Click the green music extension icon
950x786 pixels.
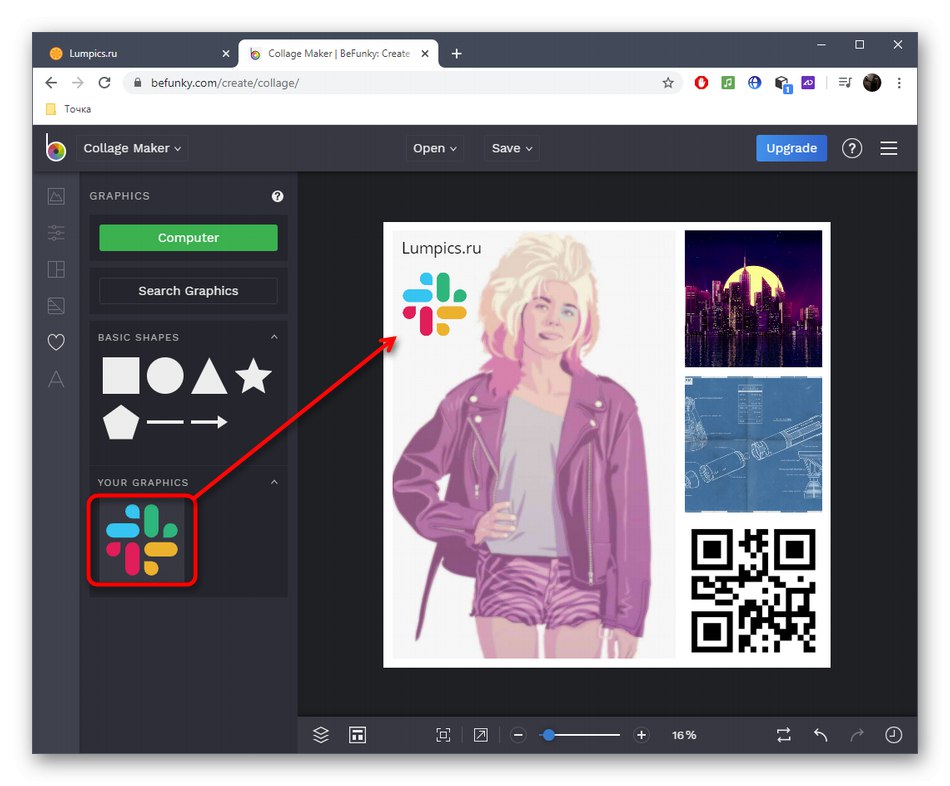[x=728, y=82]
